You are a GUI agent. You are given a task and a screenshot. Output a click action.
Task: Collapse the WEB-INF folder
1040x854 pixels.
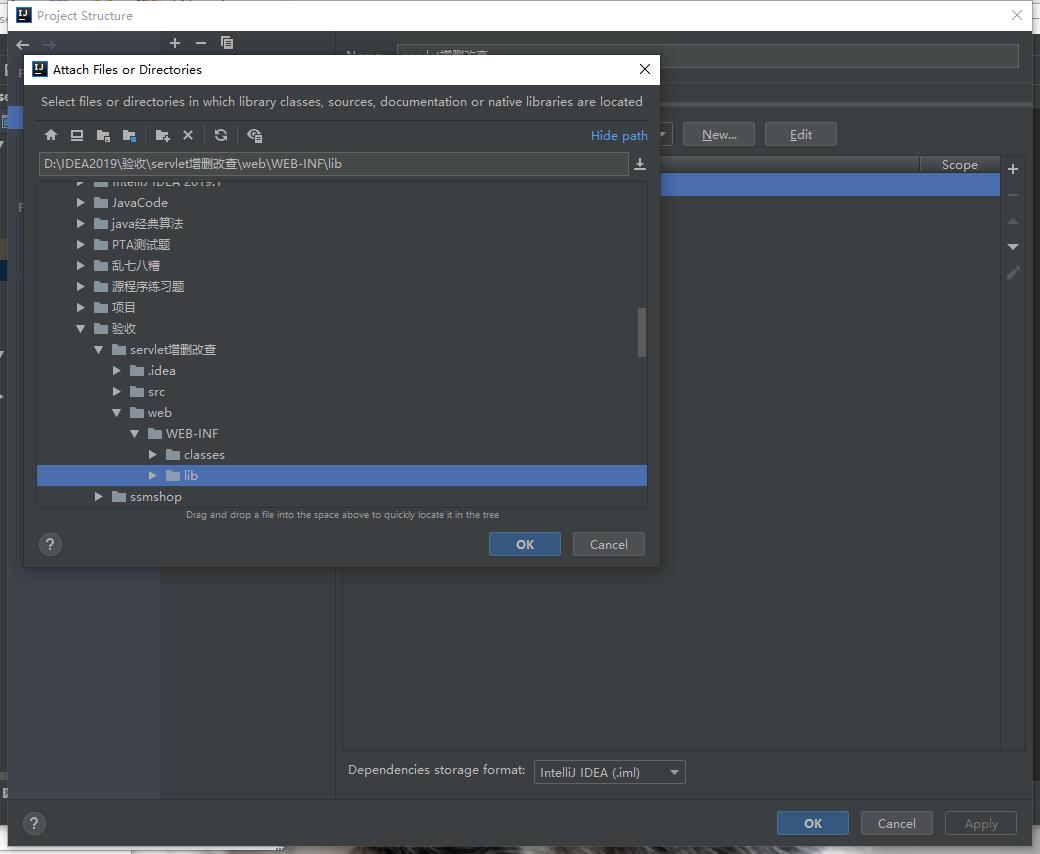pos(135,434)
